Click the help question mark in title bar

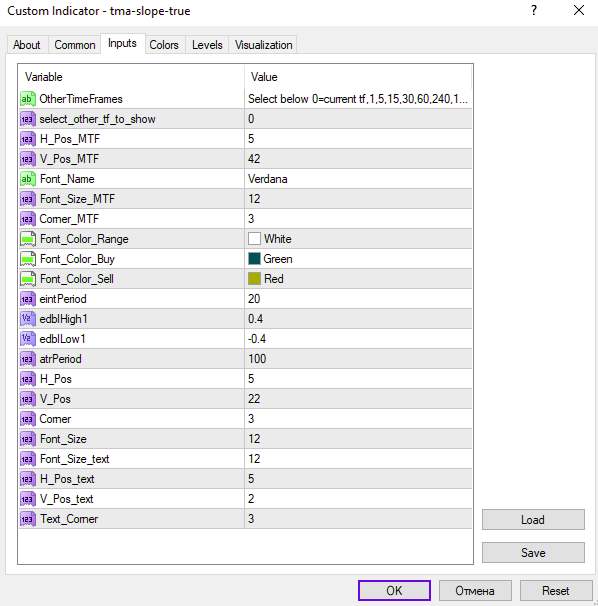pyautogui.click(x=534, y=10)
